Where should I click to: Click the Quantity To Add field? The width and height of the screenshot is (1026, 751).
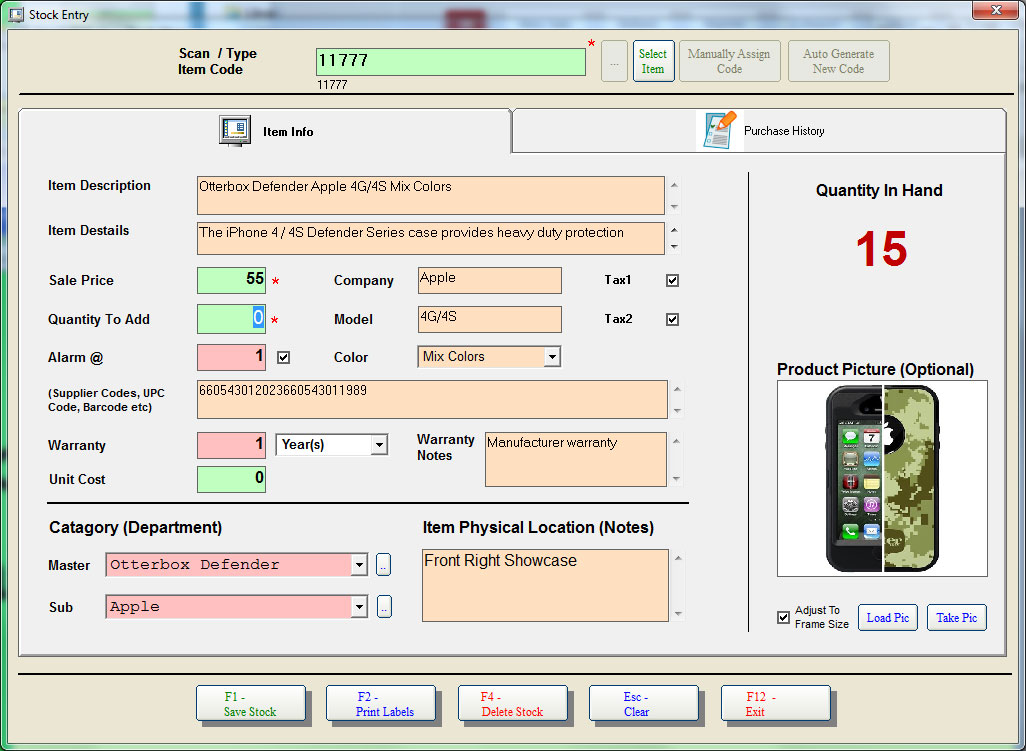click(x=232, y=319)
